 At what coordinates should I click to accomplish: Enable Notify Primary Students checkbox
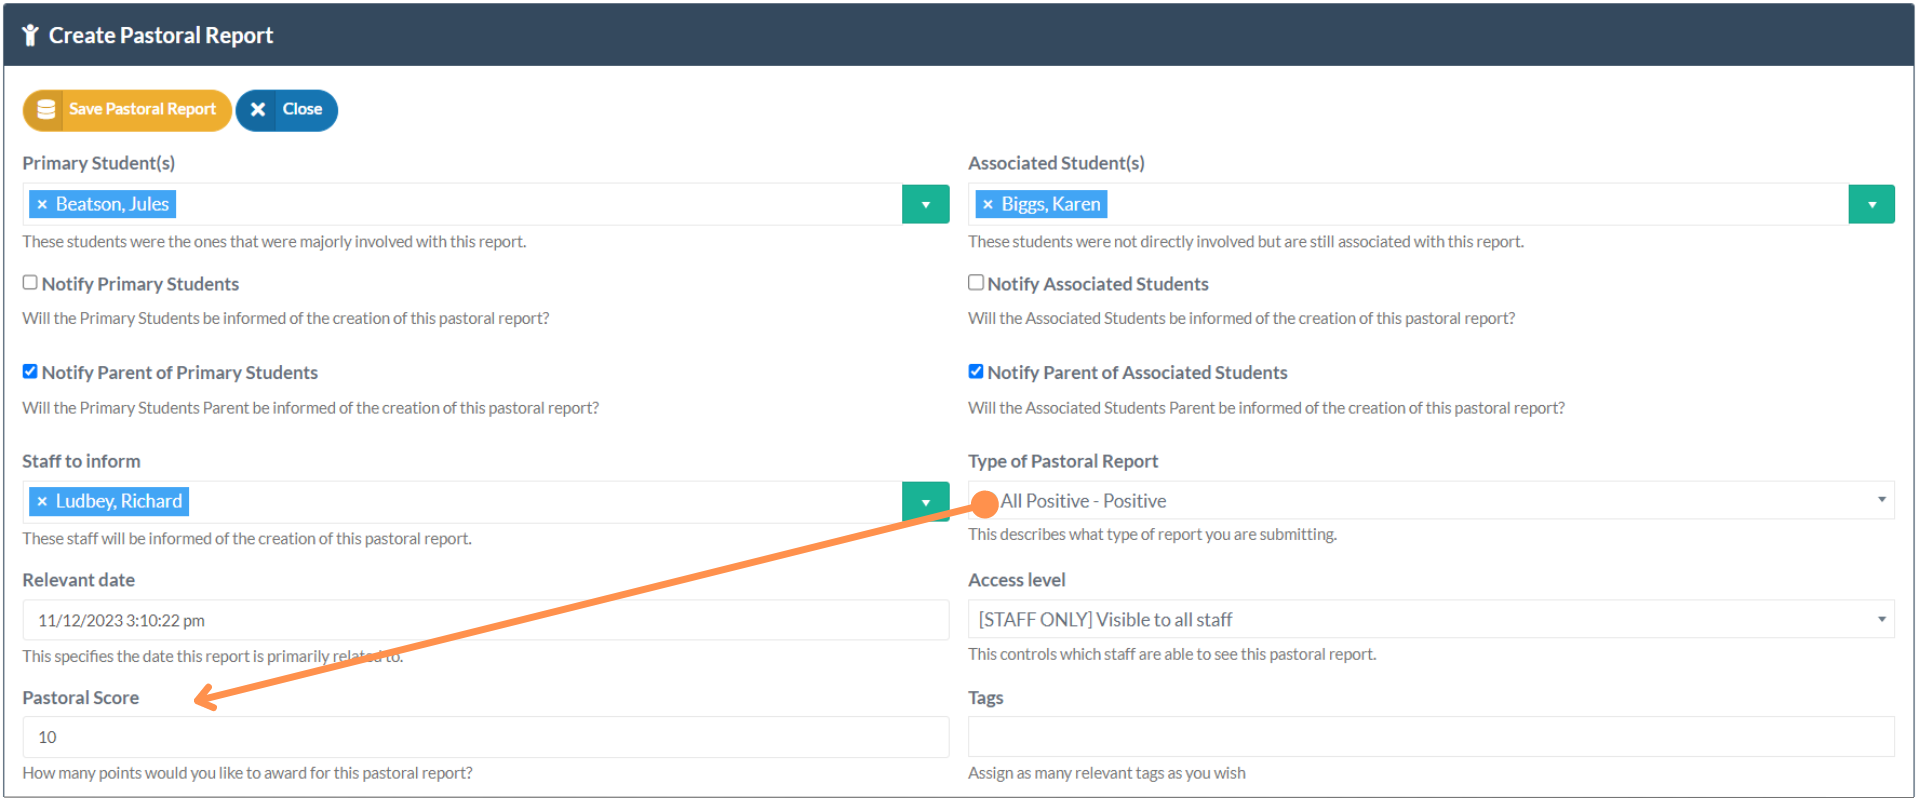click(x=30, y=283)
